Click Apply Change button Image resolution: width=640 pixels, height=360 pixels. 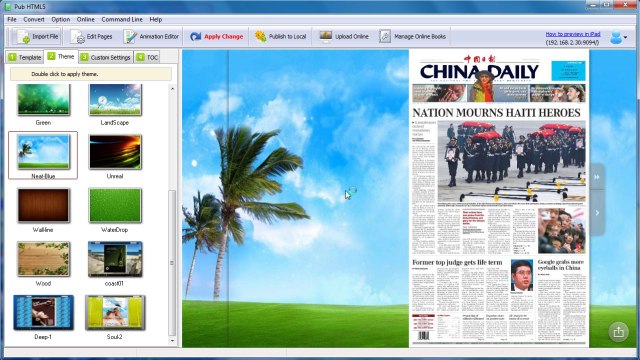click(216, 37)
